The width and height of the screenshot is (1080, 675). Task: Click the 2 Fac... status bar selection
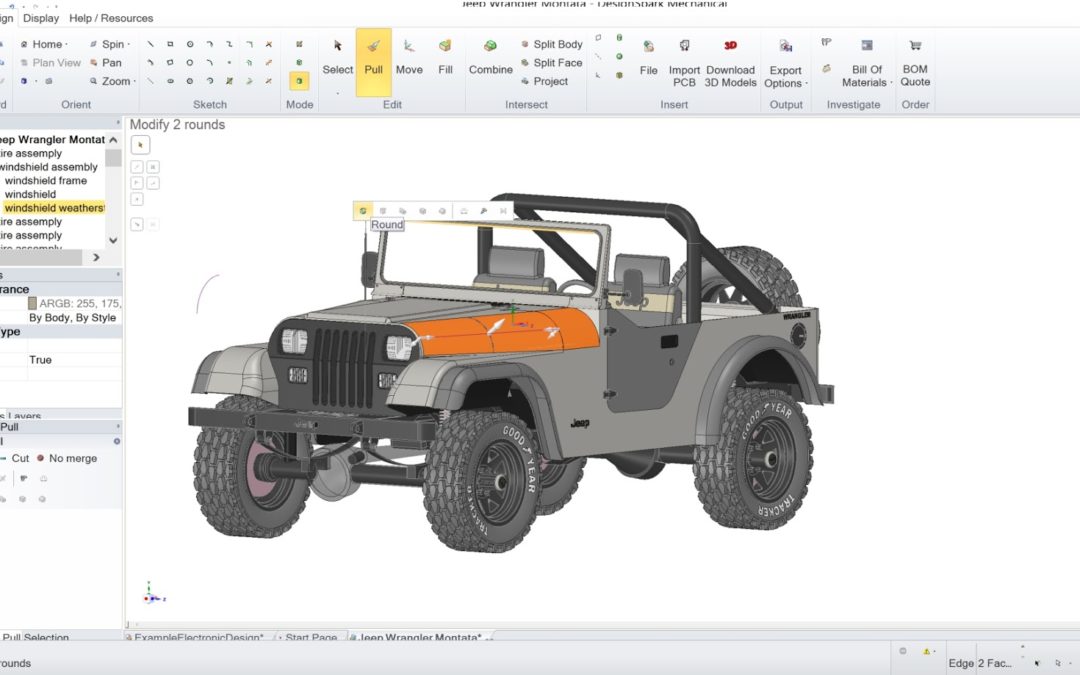995,663
